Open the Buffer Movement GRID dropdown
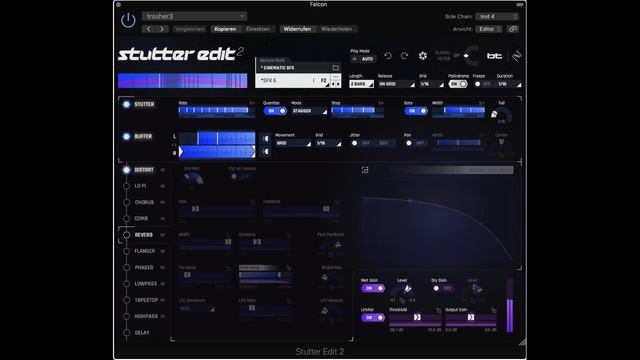Viewport: 640px width, 360px height. [293, 143]
